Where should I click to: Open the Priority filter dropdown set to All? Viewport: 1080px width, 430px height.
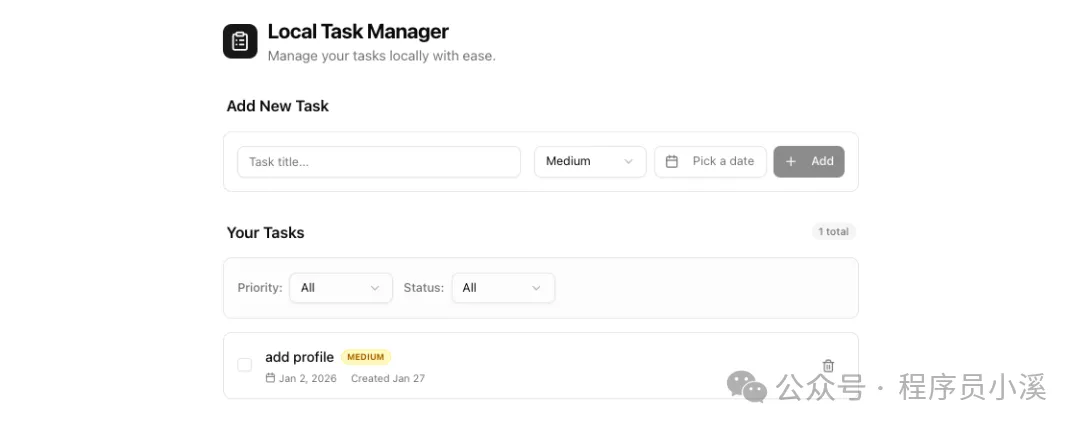[x=340, y=288]
